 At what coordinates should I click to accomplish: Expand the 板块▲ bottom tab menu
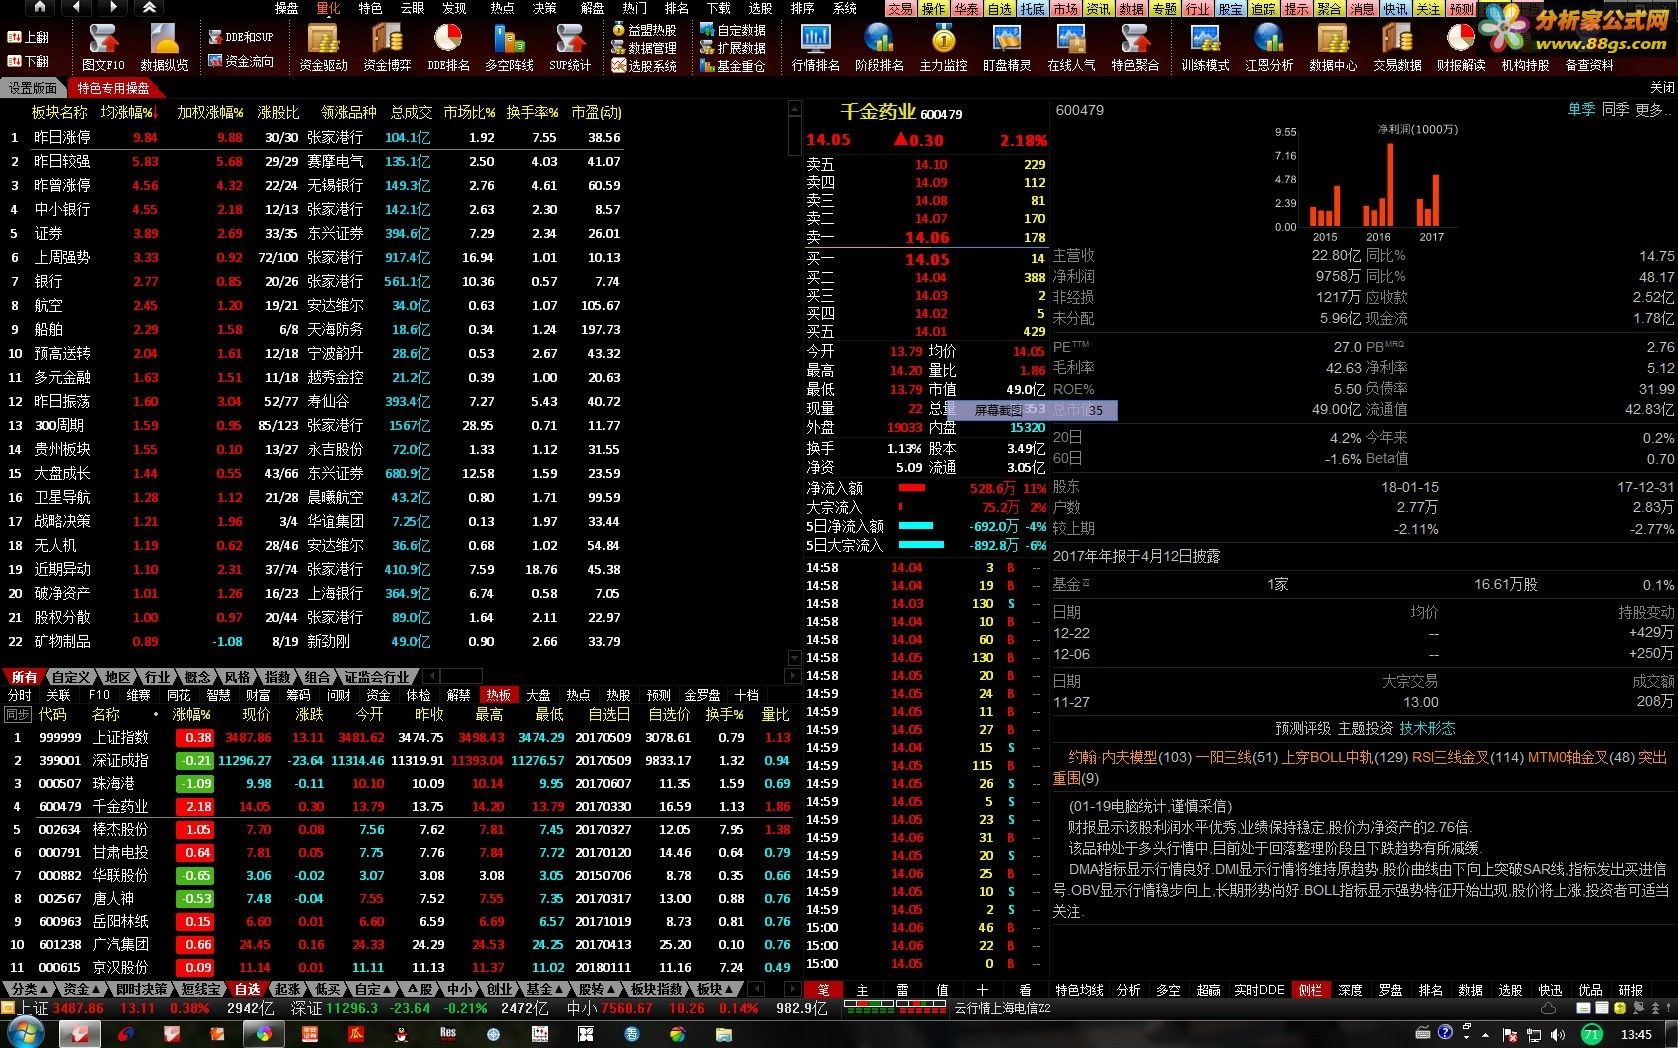point(716,989)
